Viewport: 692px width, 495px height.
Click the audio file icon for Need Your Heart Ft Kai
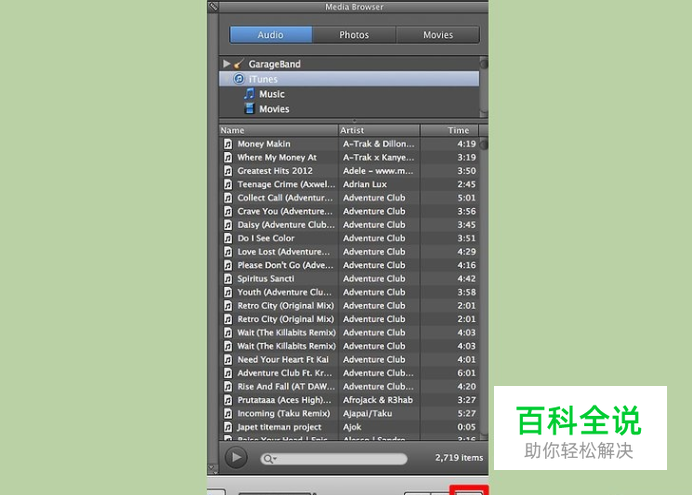(228, 360)
